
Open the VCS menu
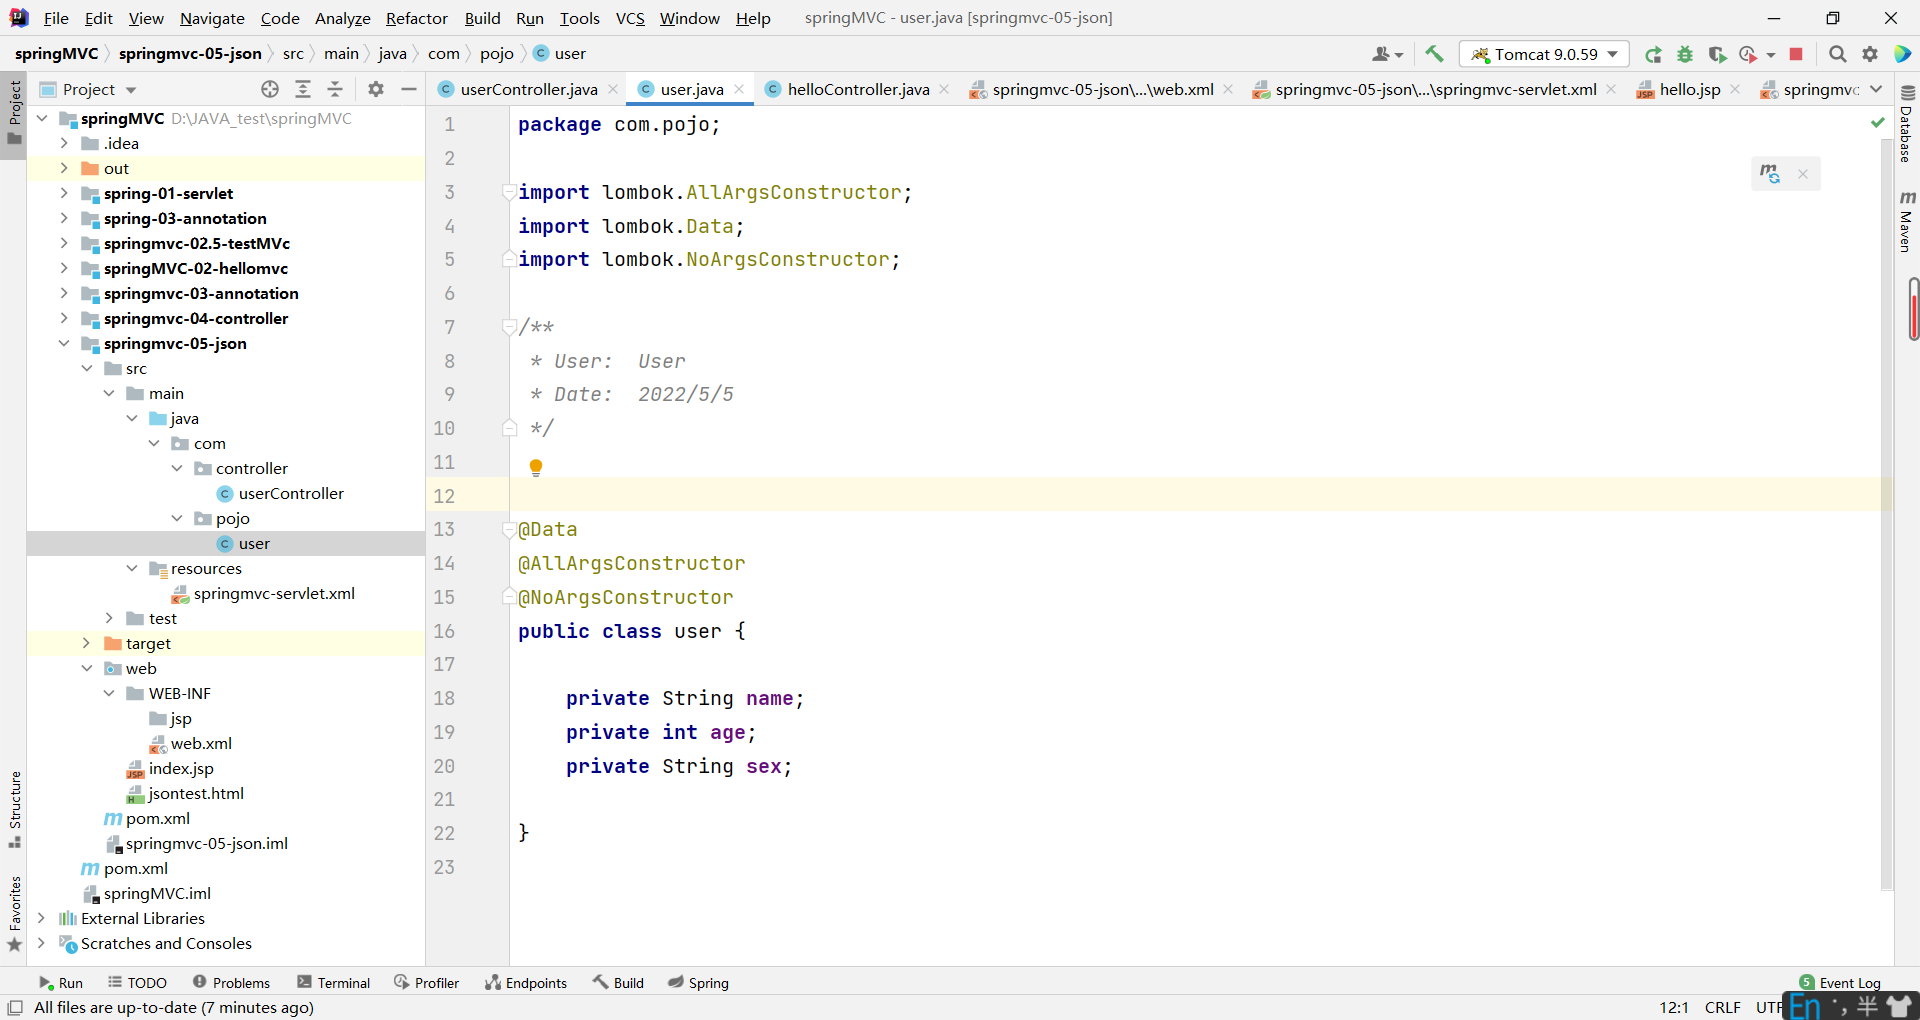pos(630,18)
